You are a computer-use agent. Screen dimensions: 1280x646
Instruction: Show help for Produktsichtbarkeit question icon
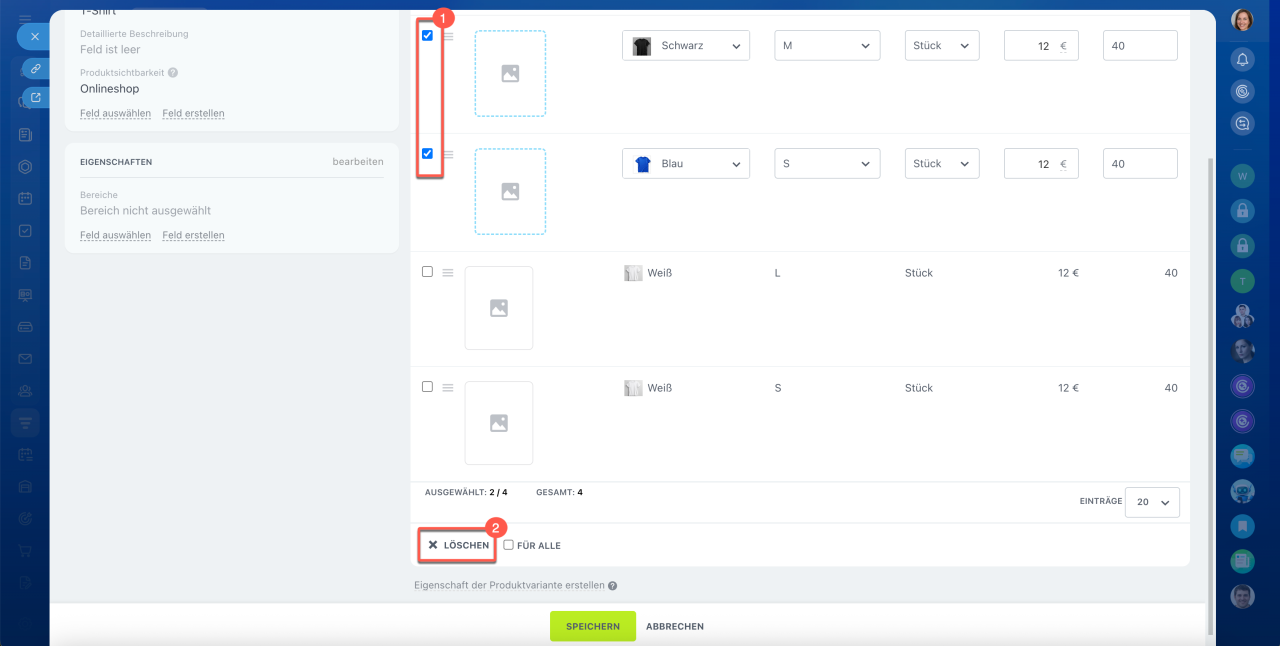point(173,73)
